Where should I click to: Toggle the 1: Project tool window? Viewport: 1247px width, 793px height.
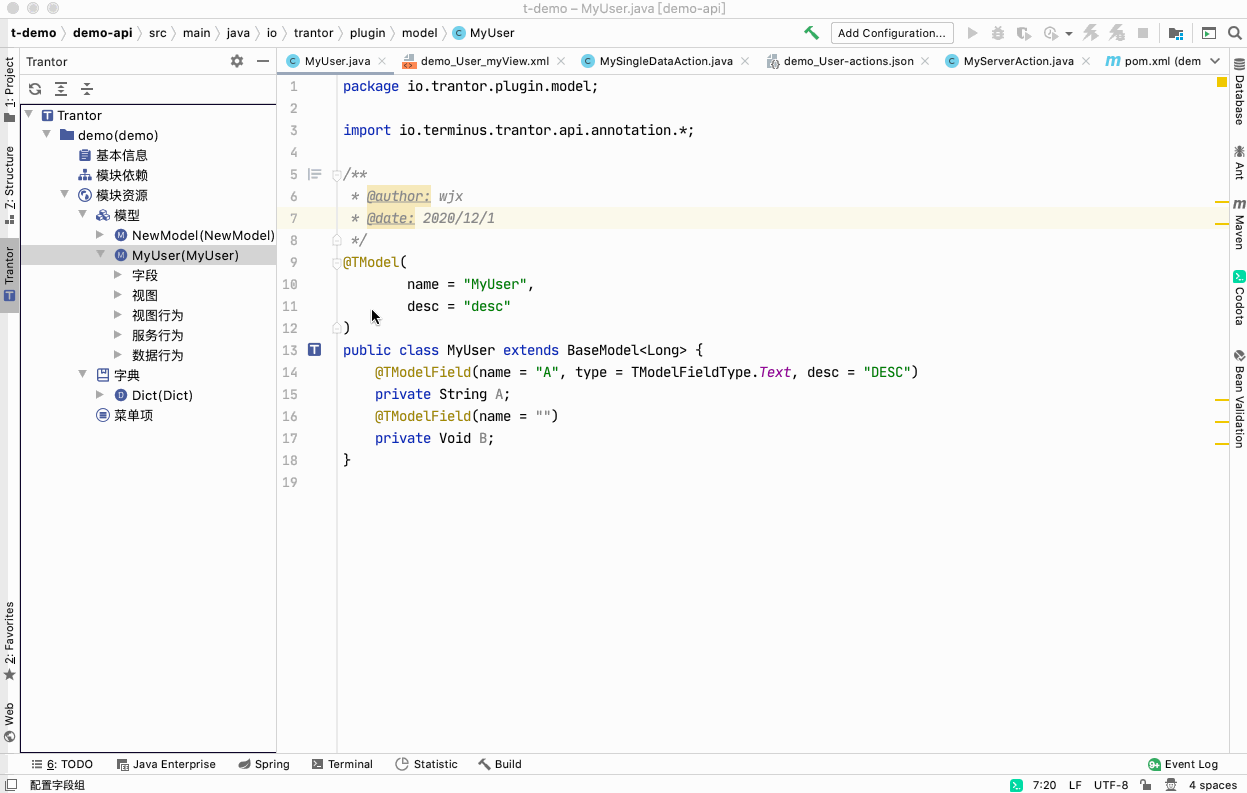10,89
